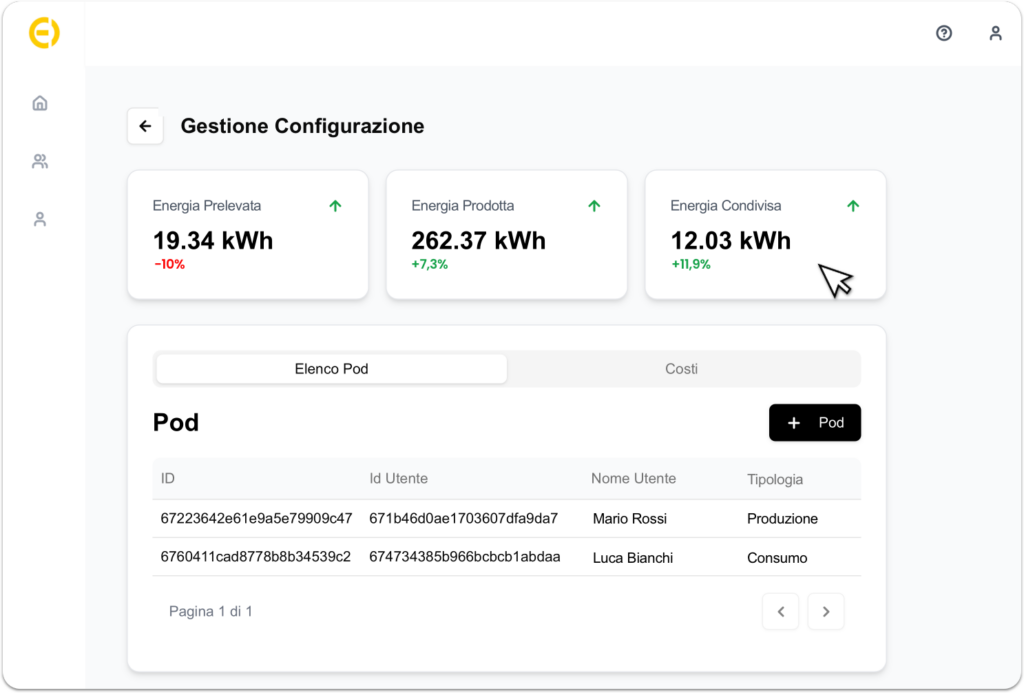Click the Tipologia column header

(775, 479)
